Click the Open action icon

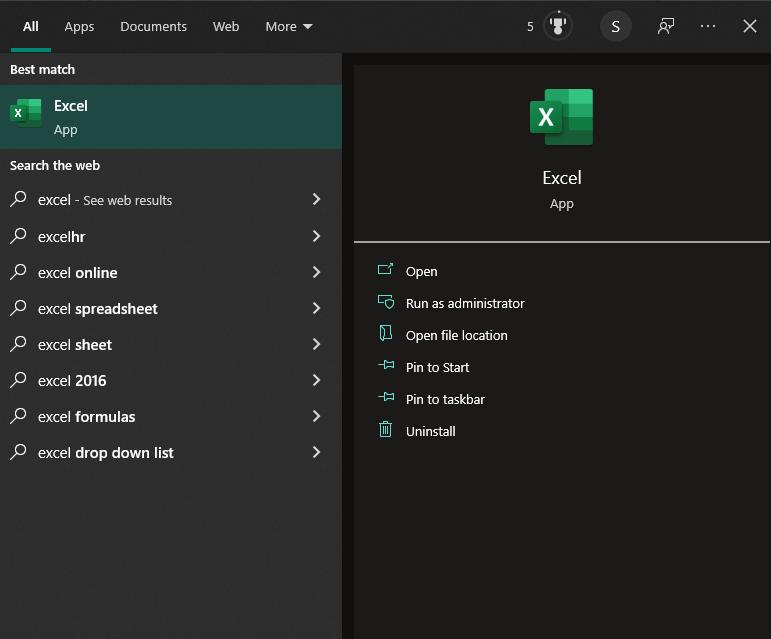(386, 269)
